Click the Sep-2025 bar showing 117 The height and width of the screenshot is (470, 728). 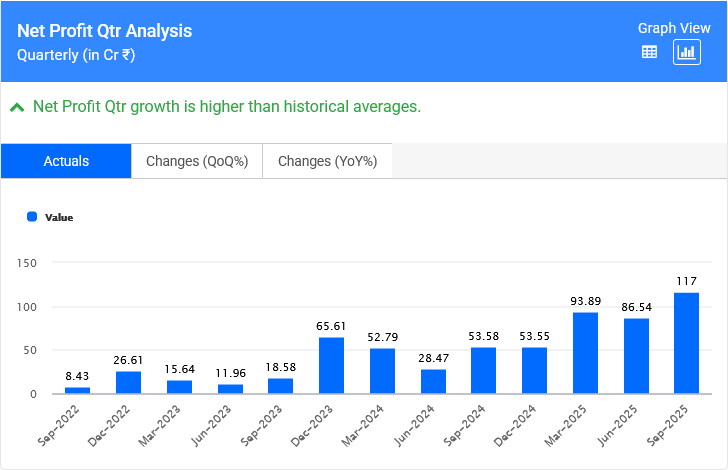(x=687, y=343)
